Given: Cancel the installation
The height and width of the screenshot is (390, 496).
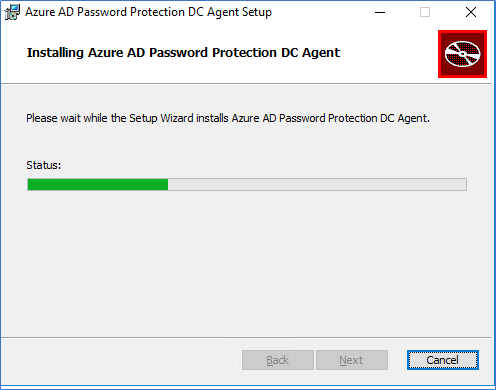Looking at the screenshot, I should 443,360.
